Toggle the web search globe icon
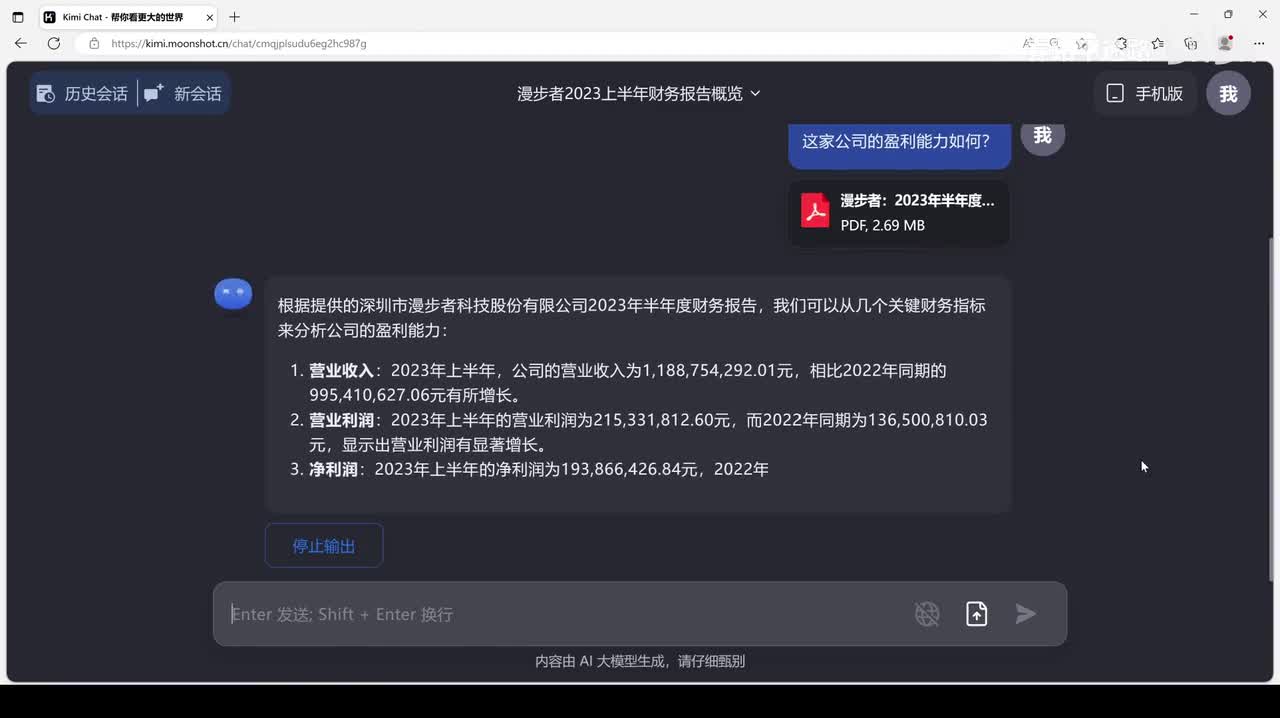 tap(927, 614)
